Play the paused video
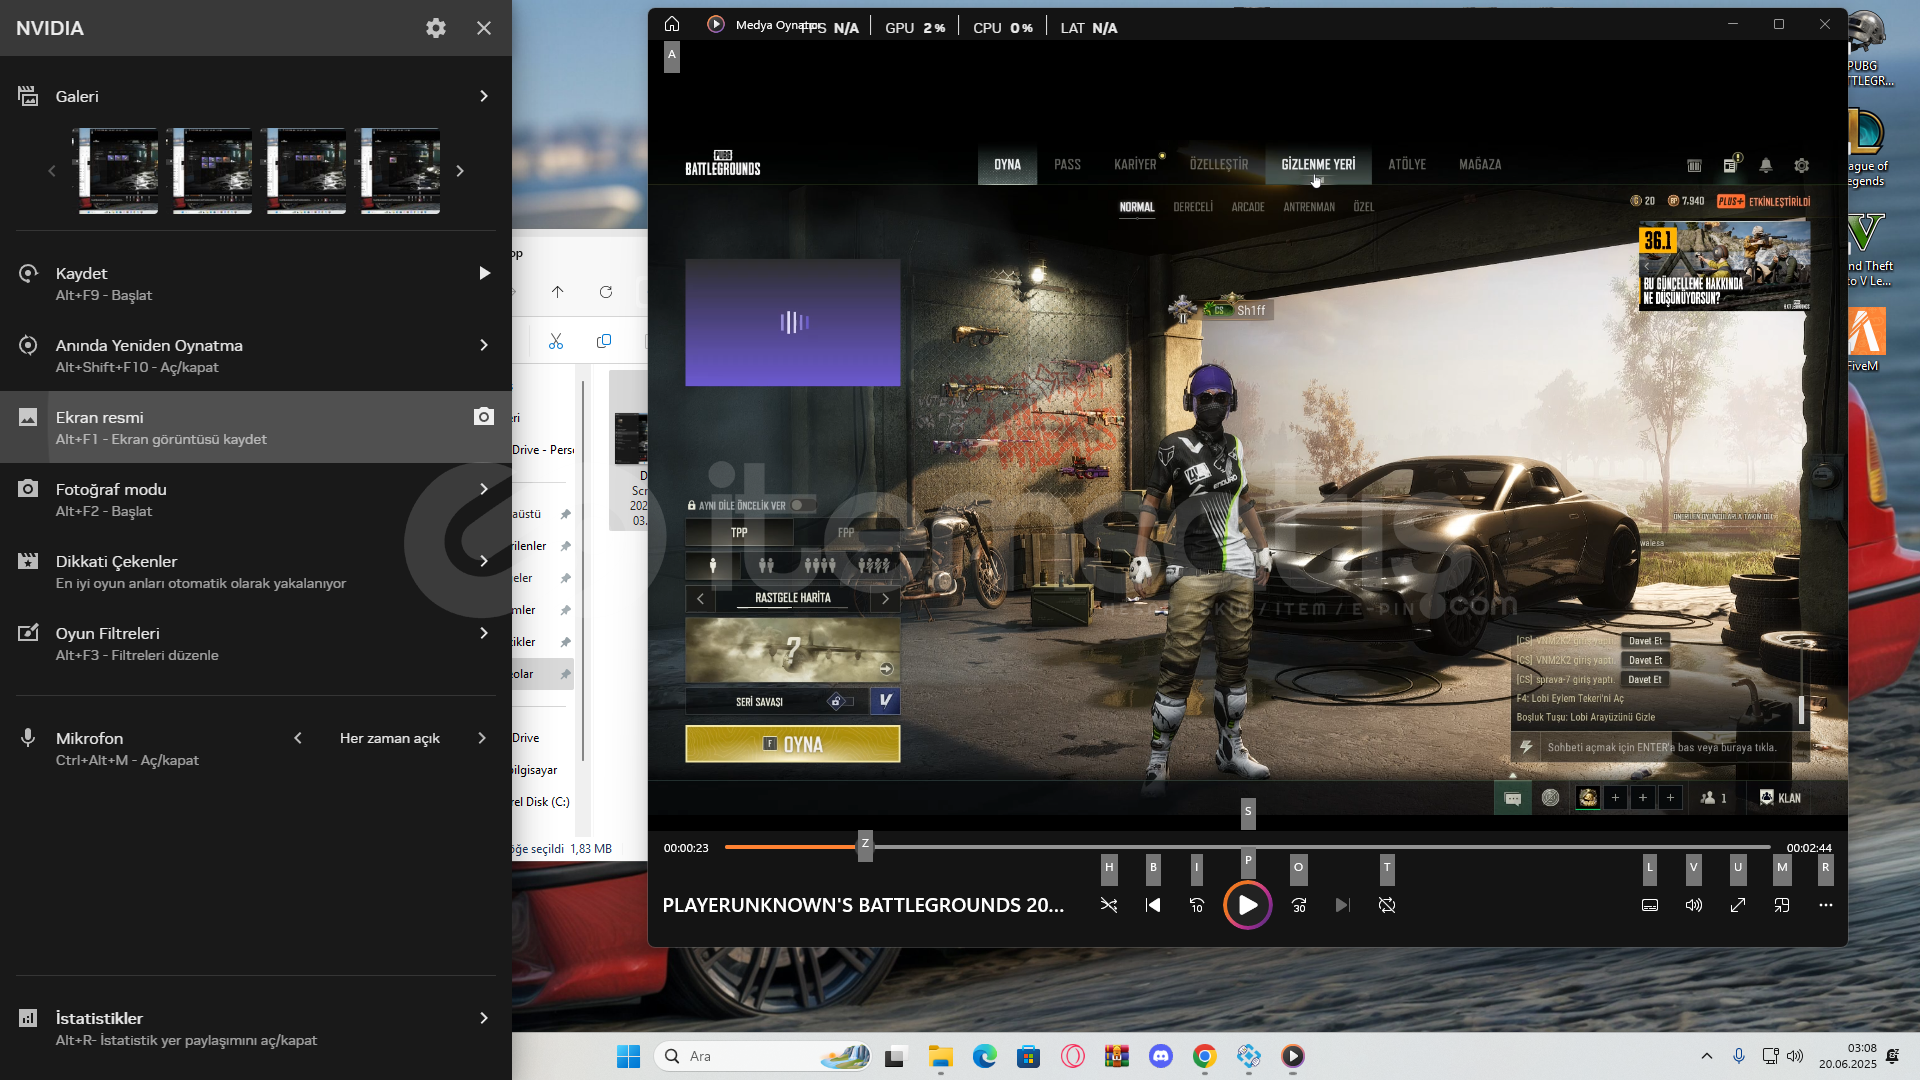Image resolution: width=1920 pixels, height=1080 pixels. [1248, 905]
